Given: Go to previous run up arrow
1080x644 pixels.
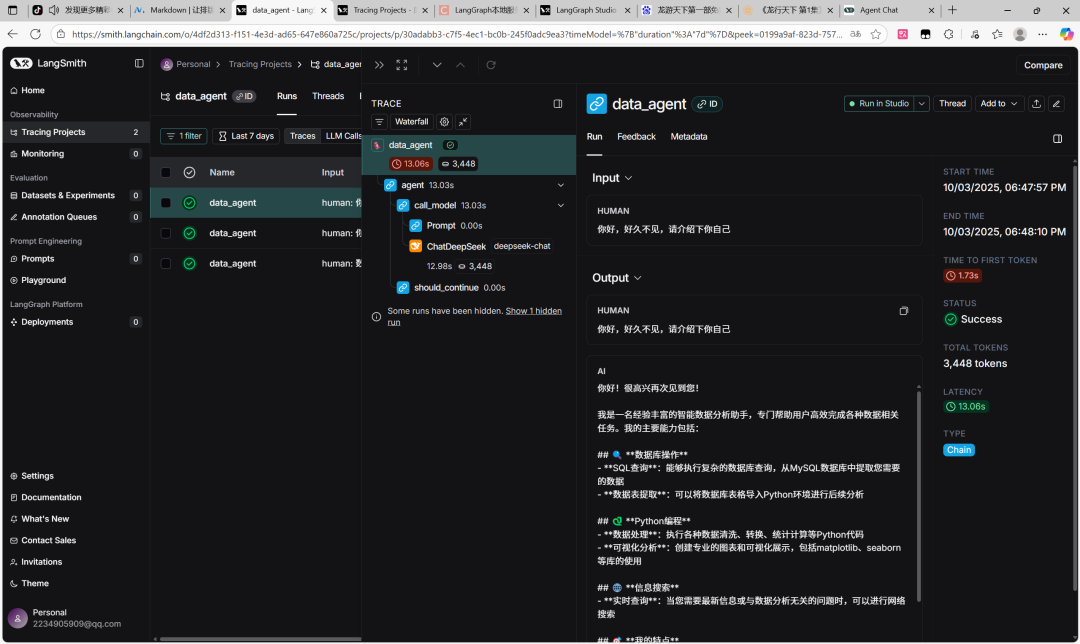Looking at the screenshot, I should point(460,65).
